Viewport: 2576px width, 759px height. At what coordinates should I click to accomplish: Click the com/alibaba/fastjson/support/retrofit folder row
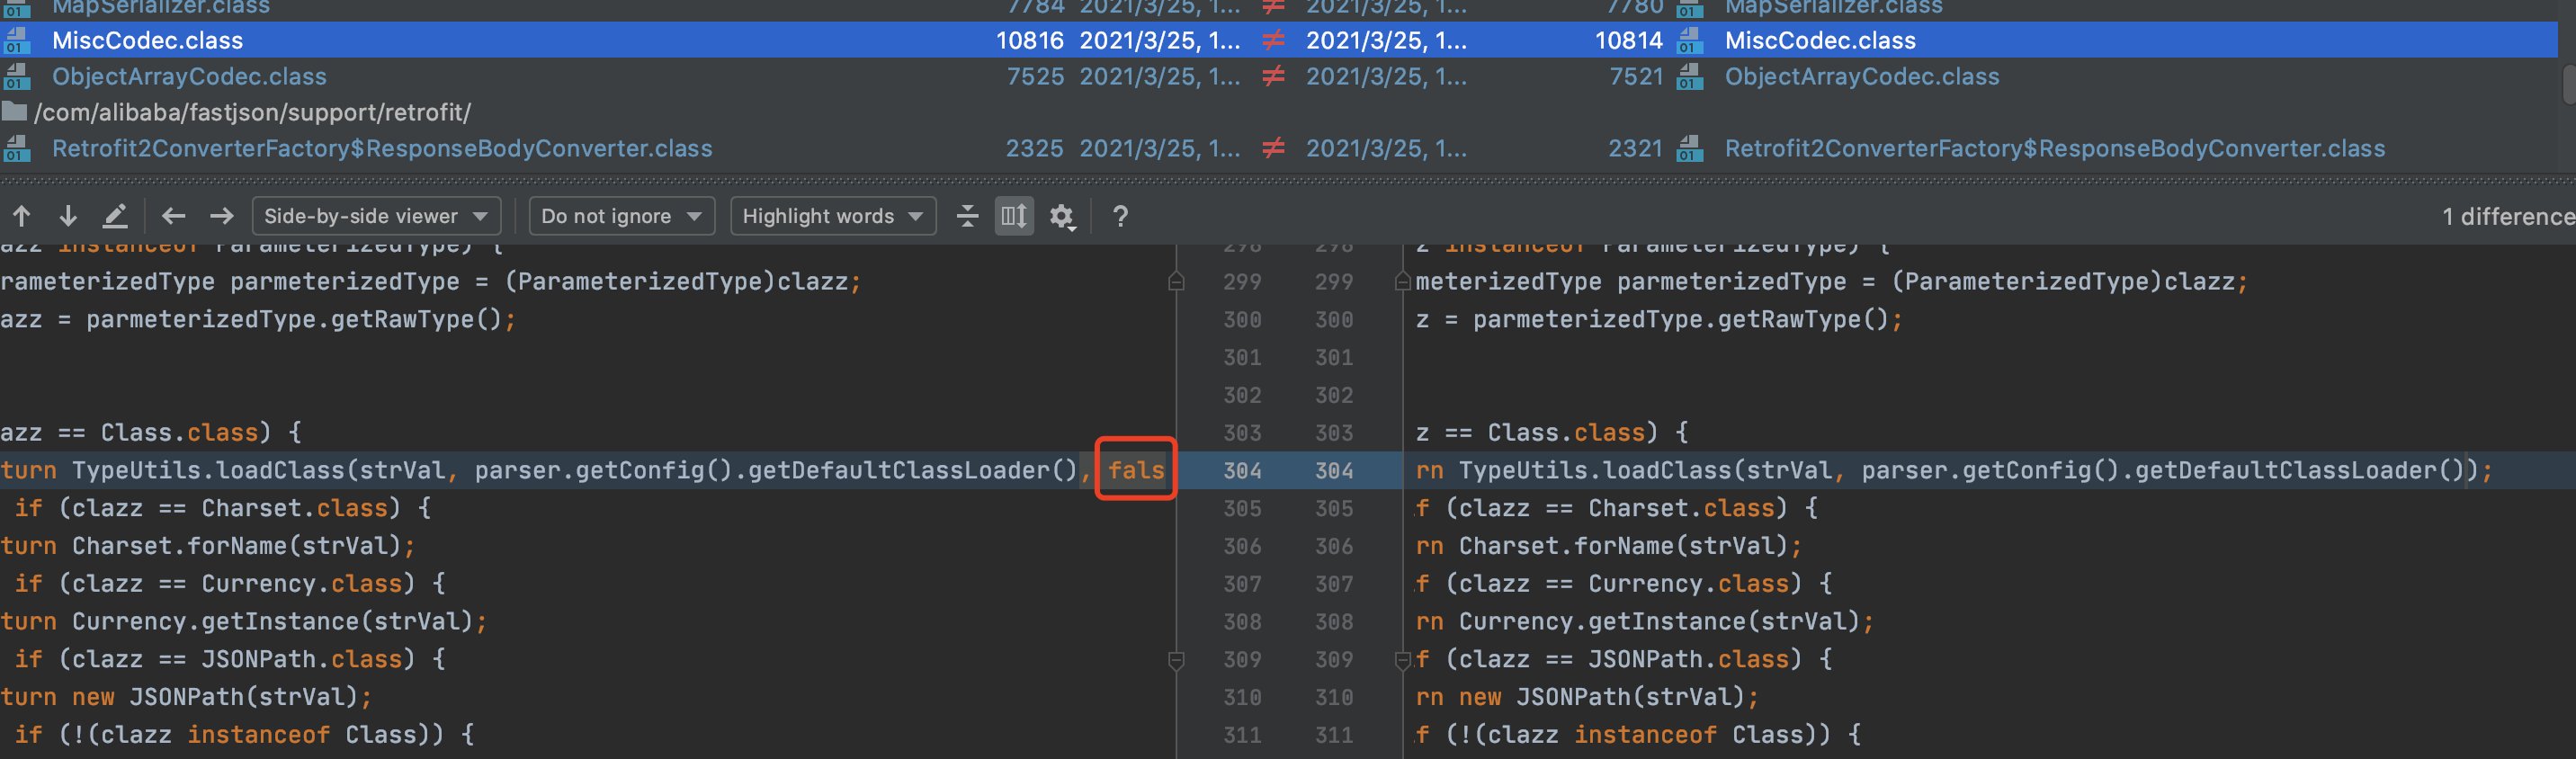pos(252,113)
